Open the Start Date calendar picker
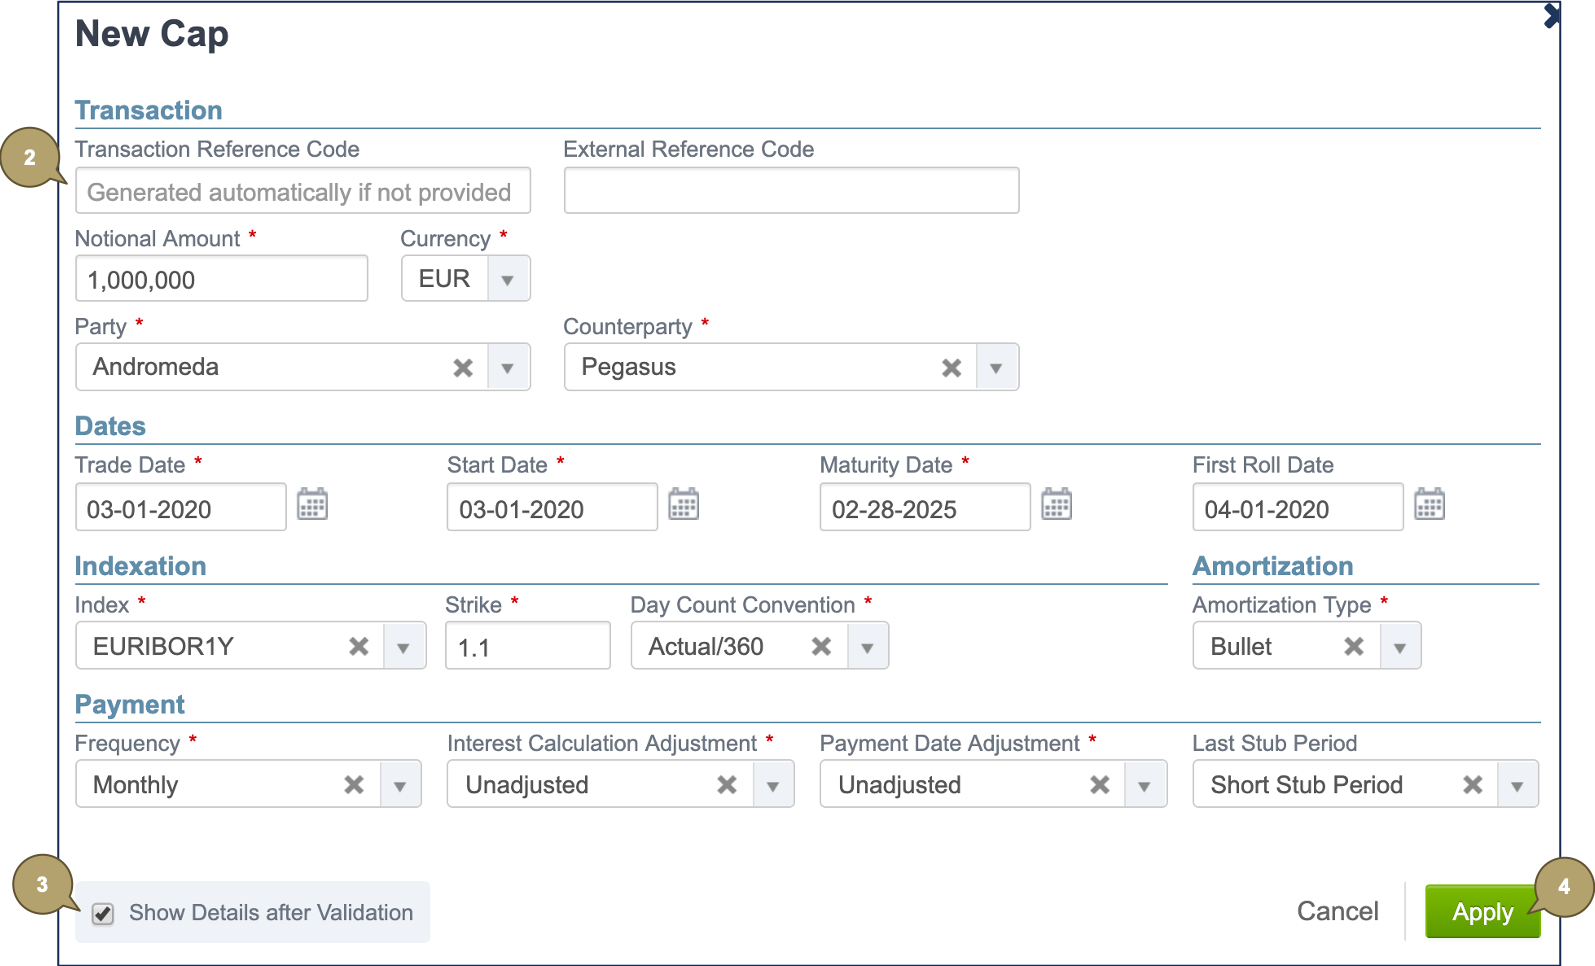This screenshot has height=966, width=1595. click(x=684, y=505)
